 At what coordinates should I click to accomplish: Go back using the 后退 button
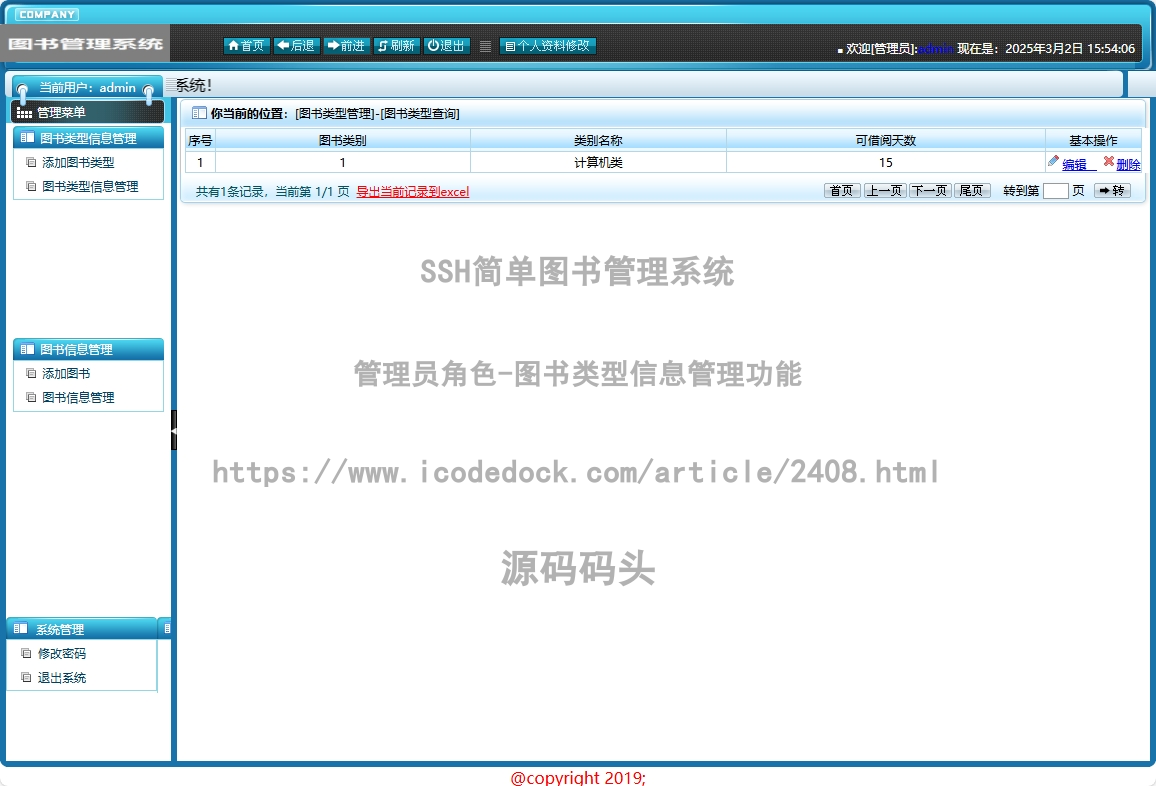click(297, 46)
